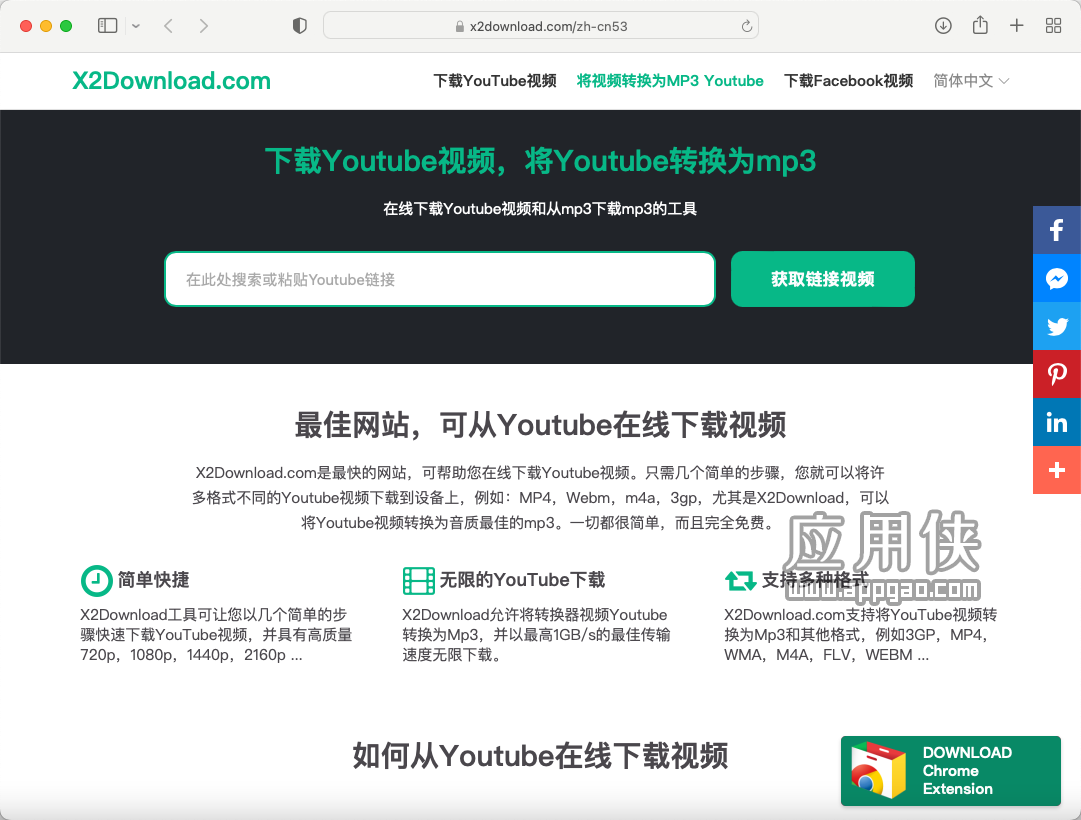This screenshot has height=820, width=1081.
Task: Click heading 如何从Youtube在线下载视频
Action: [540, 756]
